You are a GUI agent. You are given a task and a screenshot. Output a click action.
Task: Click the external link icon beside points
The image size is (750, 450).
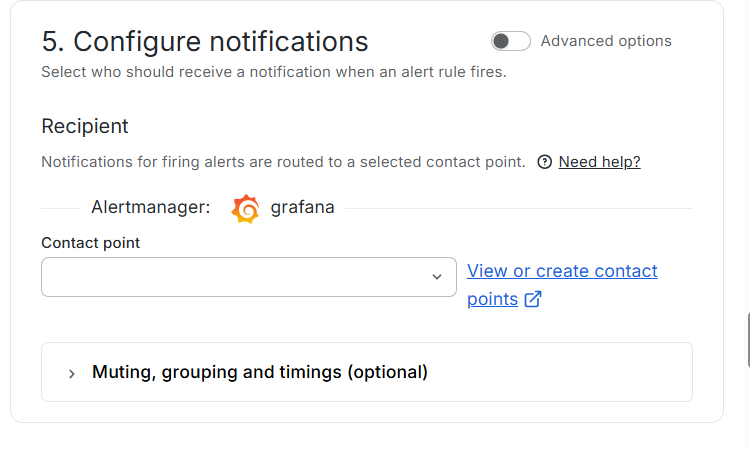[x=533, y=299]
